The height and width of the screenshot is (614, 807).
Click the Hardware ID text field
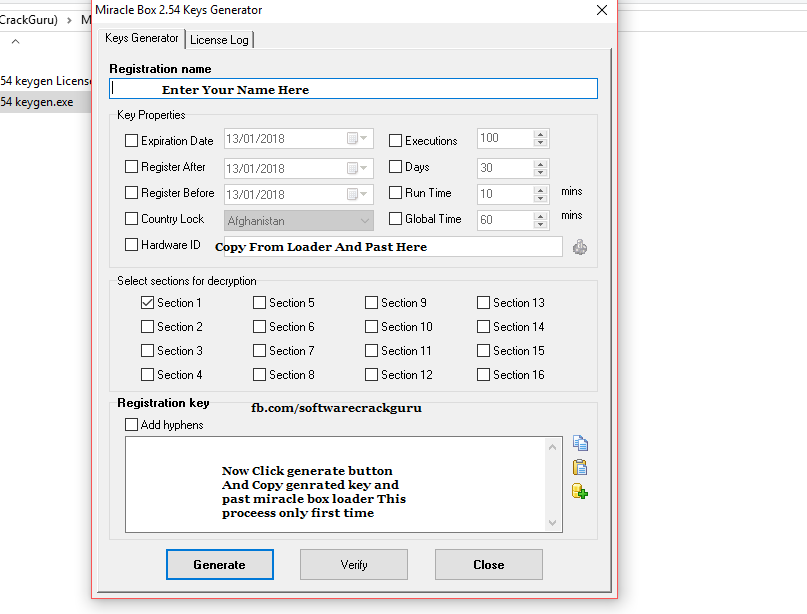coord(394,247)
